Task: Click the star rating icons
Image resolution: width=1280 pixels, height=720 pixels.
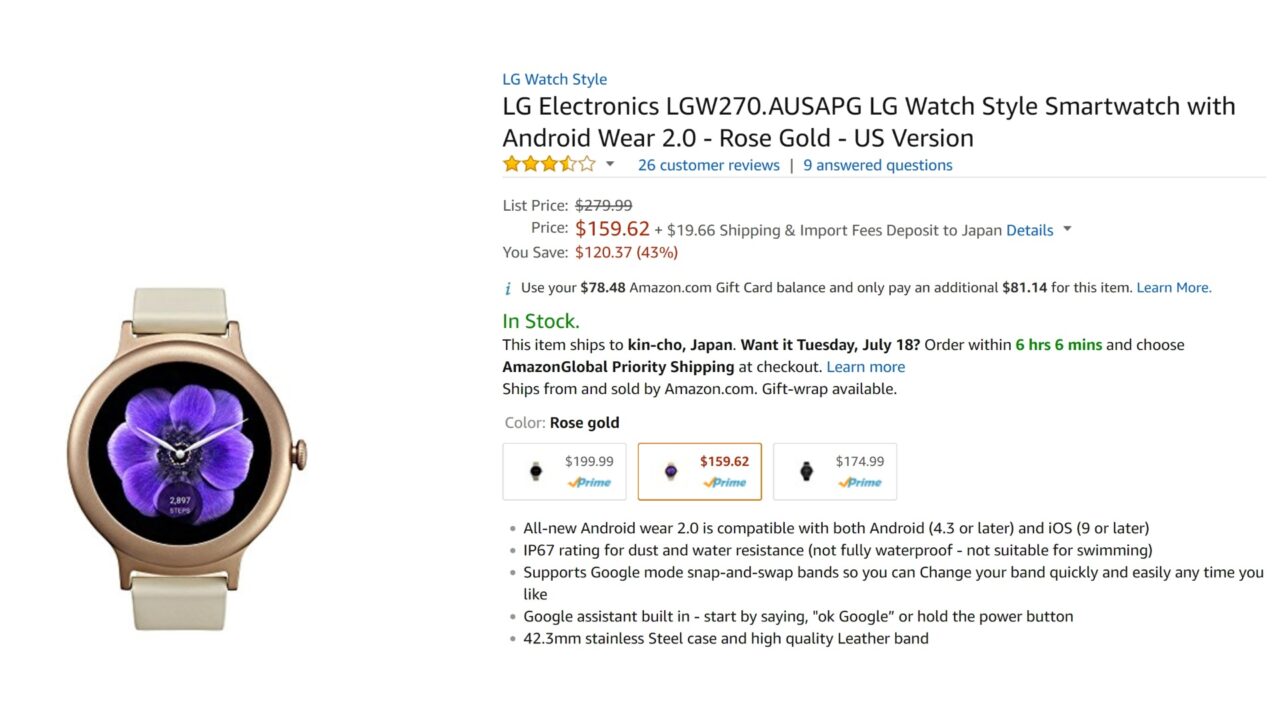Action: click(x=549, y=164)
